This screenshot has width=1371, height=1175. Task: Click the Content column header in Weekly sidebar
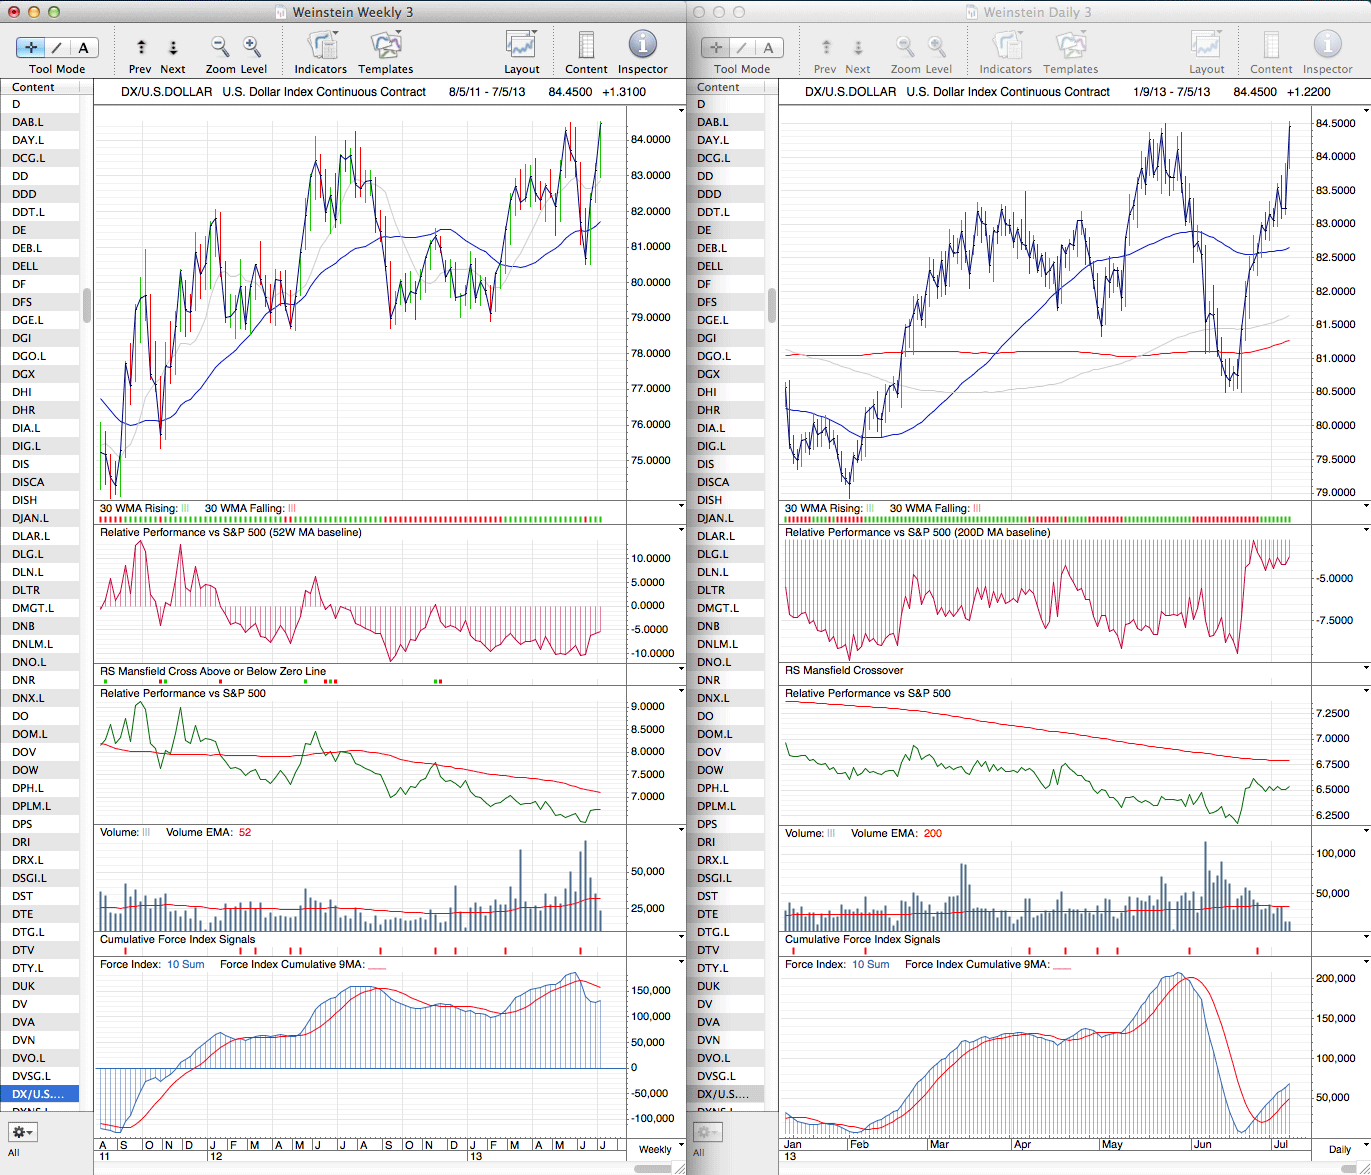[40, 87]
